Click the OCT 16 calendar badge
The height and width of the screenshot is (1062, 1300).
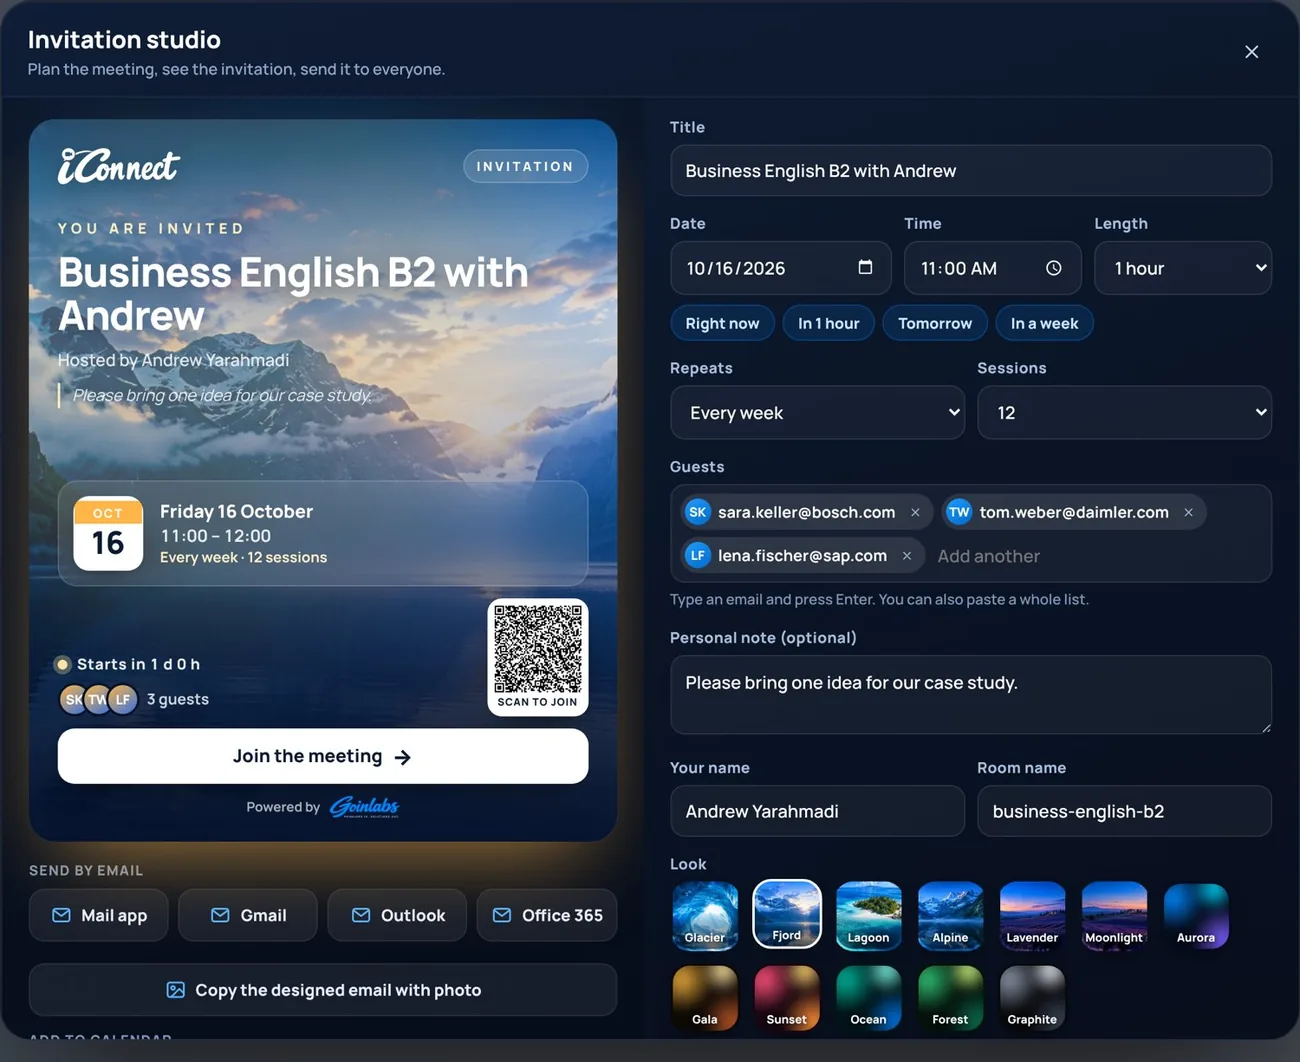(x=108, y=534)
